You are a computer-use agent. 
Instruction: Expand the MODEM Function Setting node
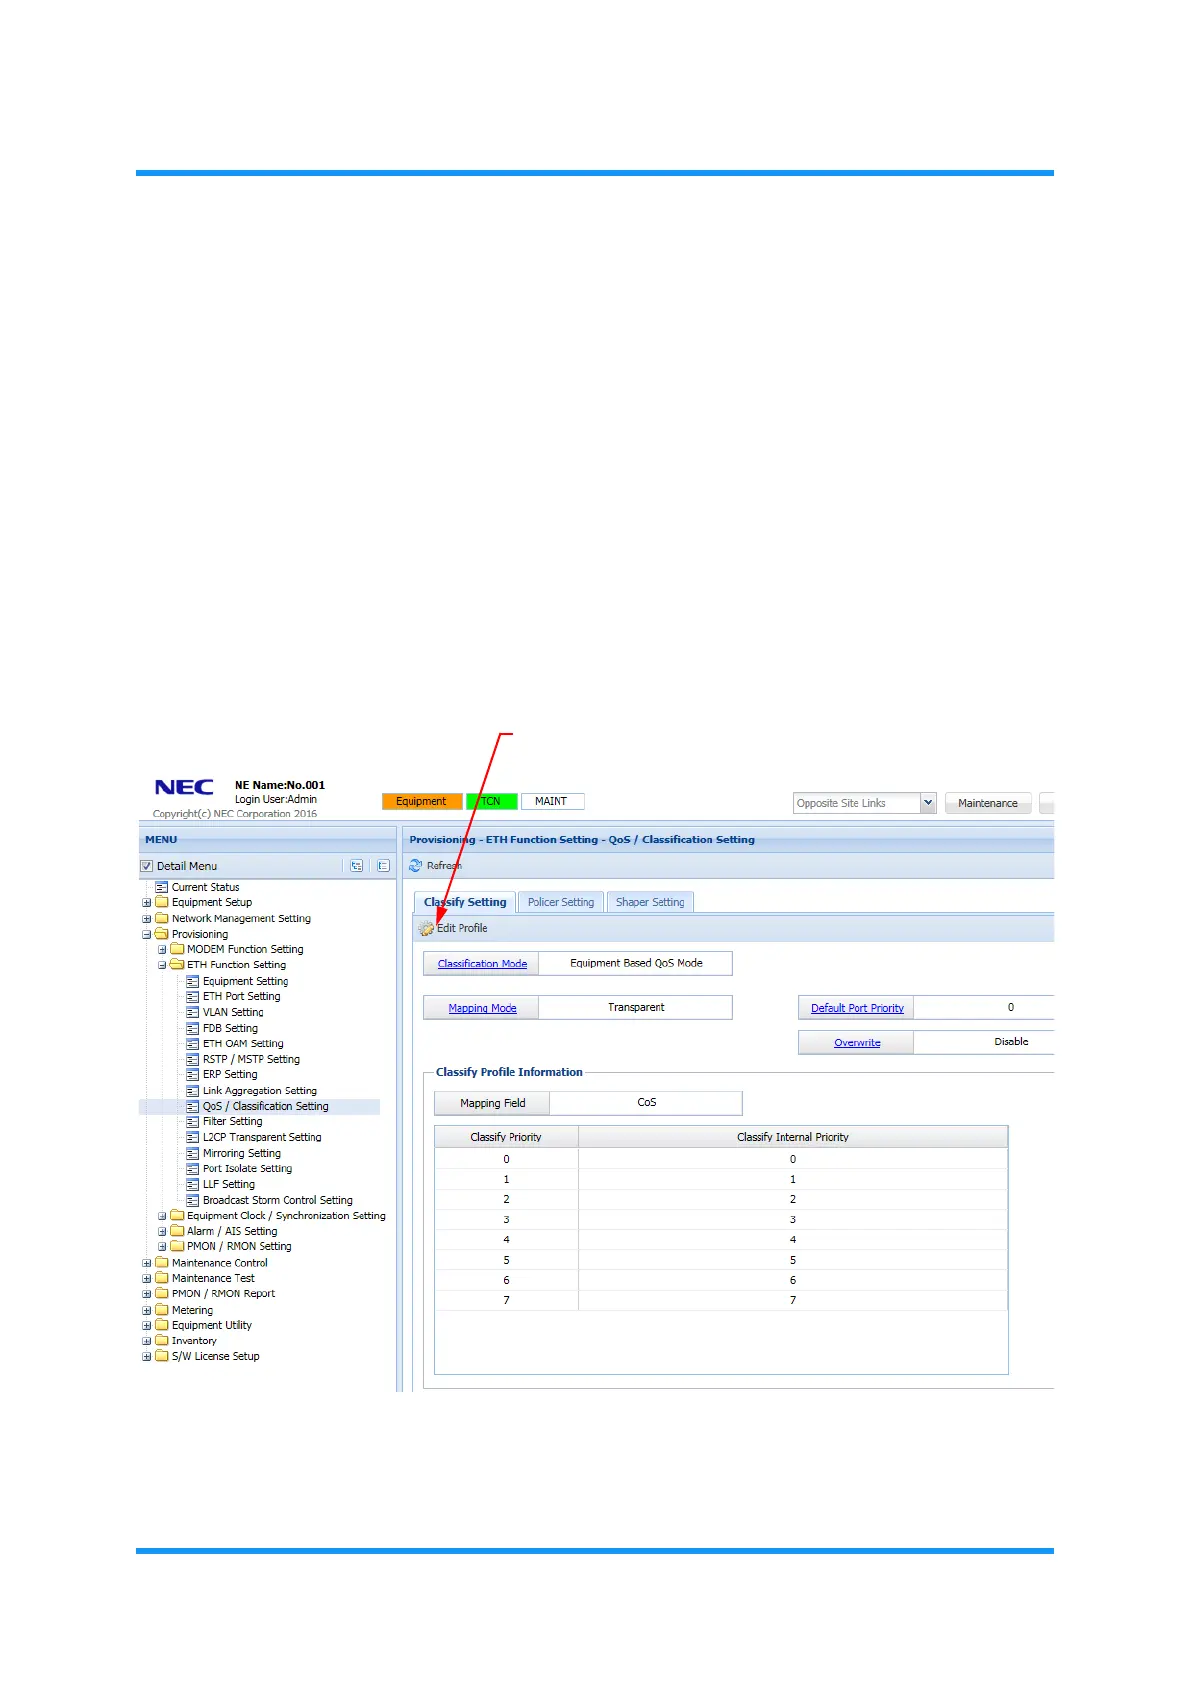click(x=162, y=950)
